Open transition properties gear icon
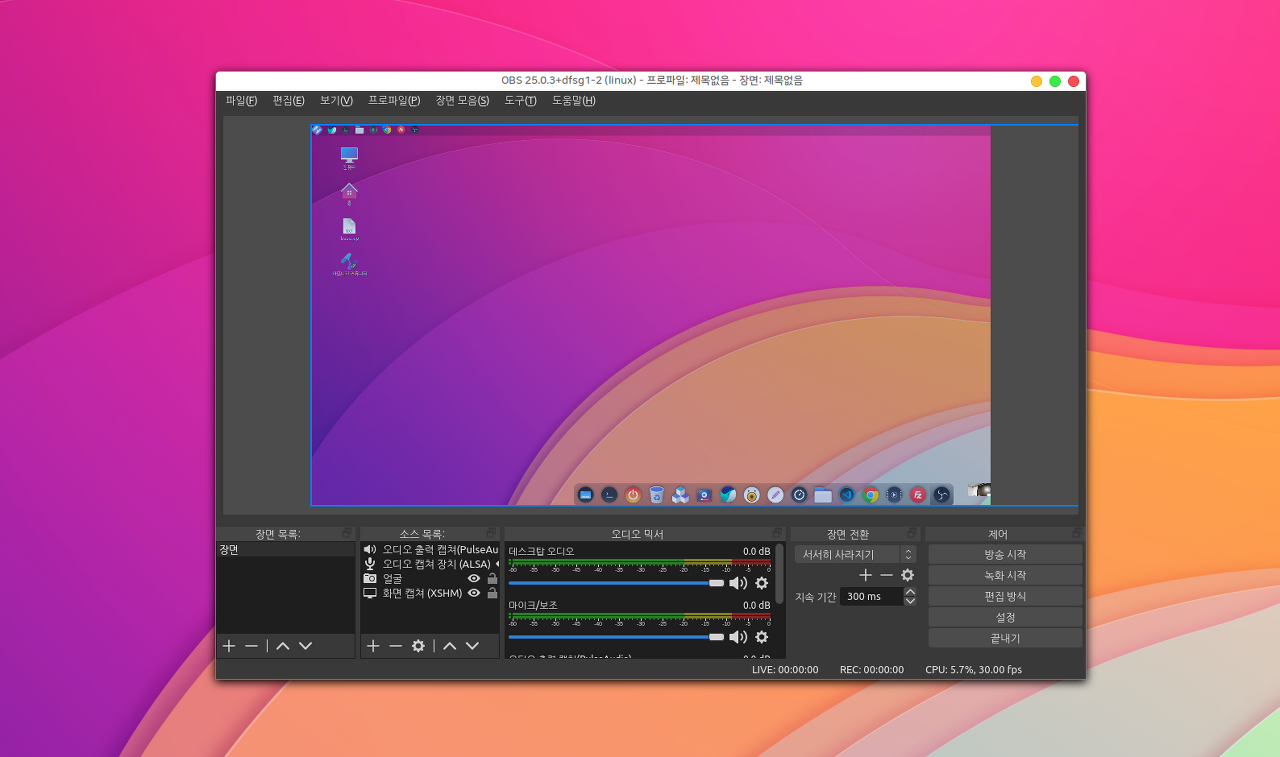1280x757 pixels. (x=908, y=575)
